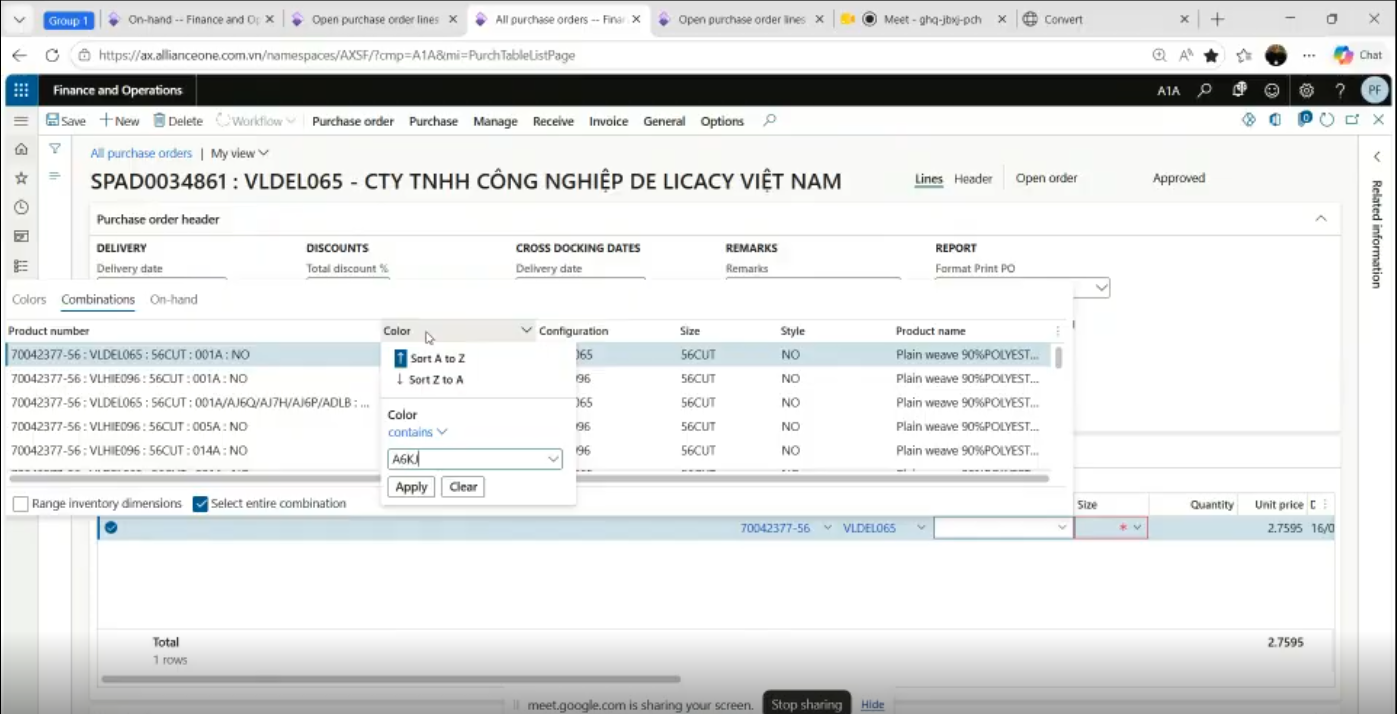Open Power Apps diamond icon
1397x714 pixels.
[x=1249, y=120]
